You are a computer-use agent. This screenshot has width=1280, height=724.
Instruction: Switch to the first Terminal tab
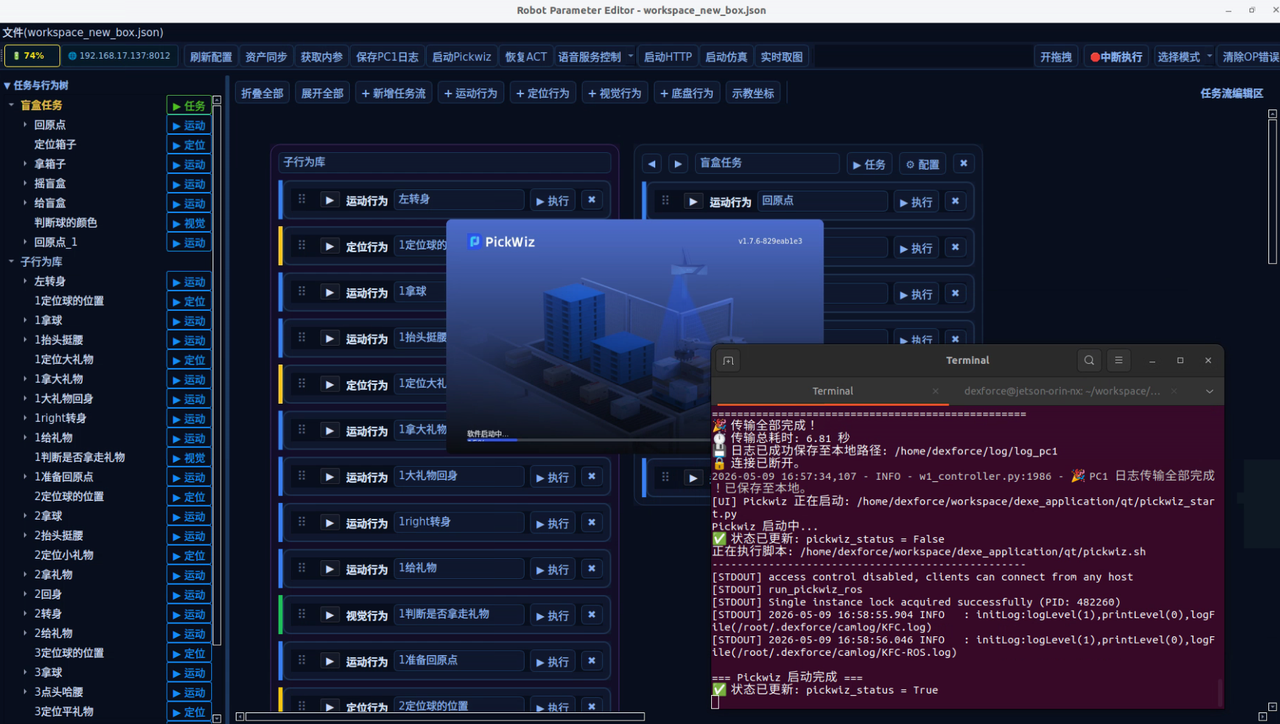(x=832, y=391)
